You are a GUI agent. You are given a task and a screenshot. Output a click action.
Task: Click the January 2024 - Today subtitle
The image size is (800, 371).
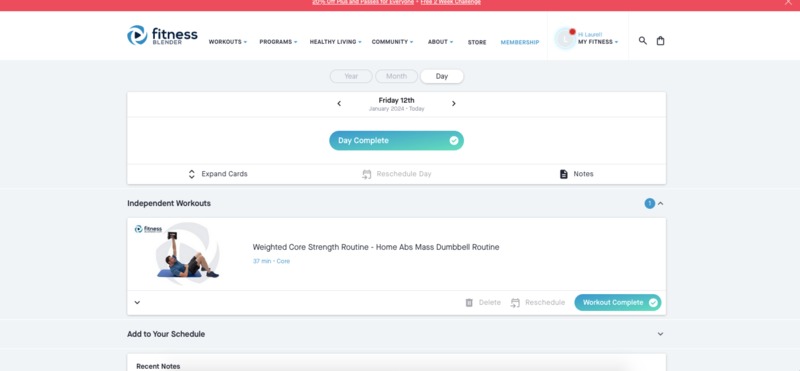396,109
